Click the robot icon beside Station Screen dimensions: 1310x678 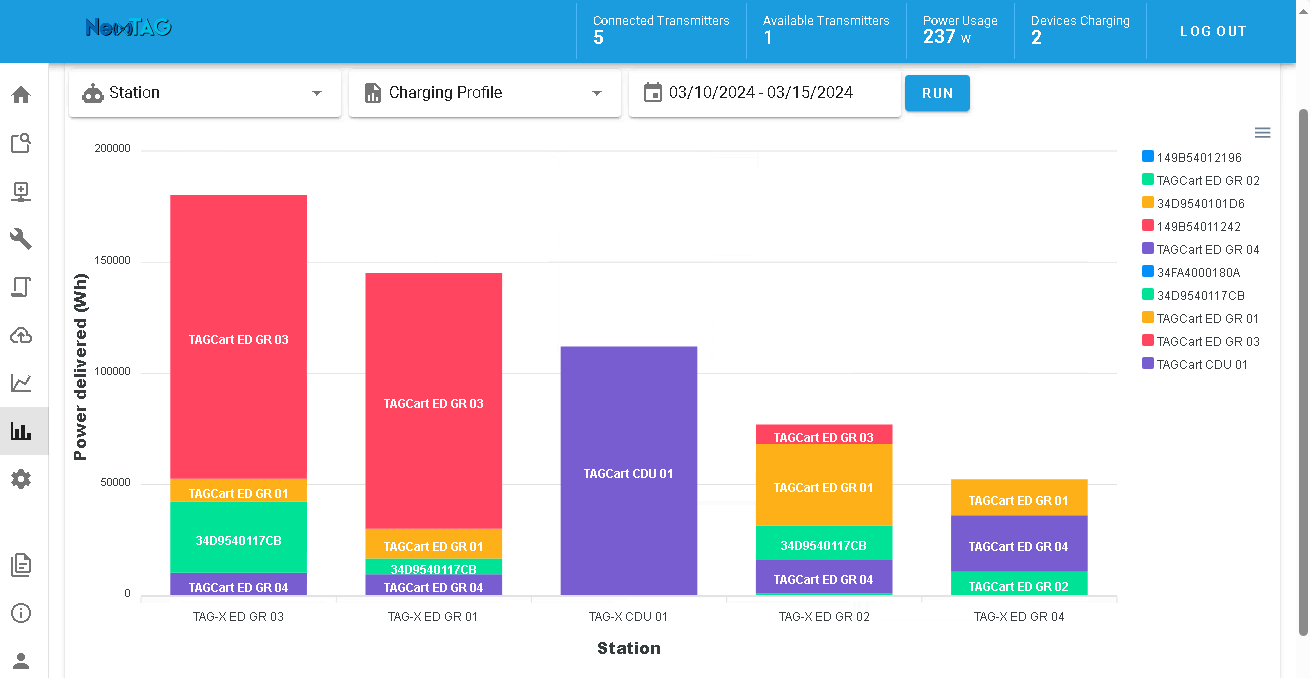[93, 93]
